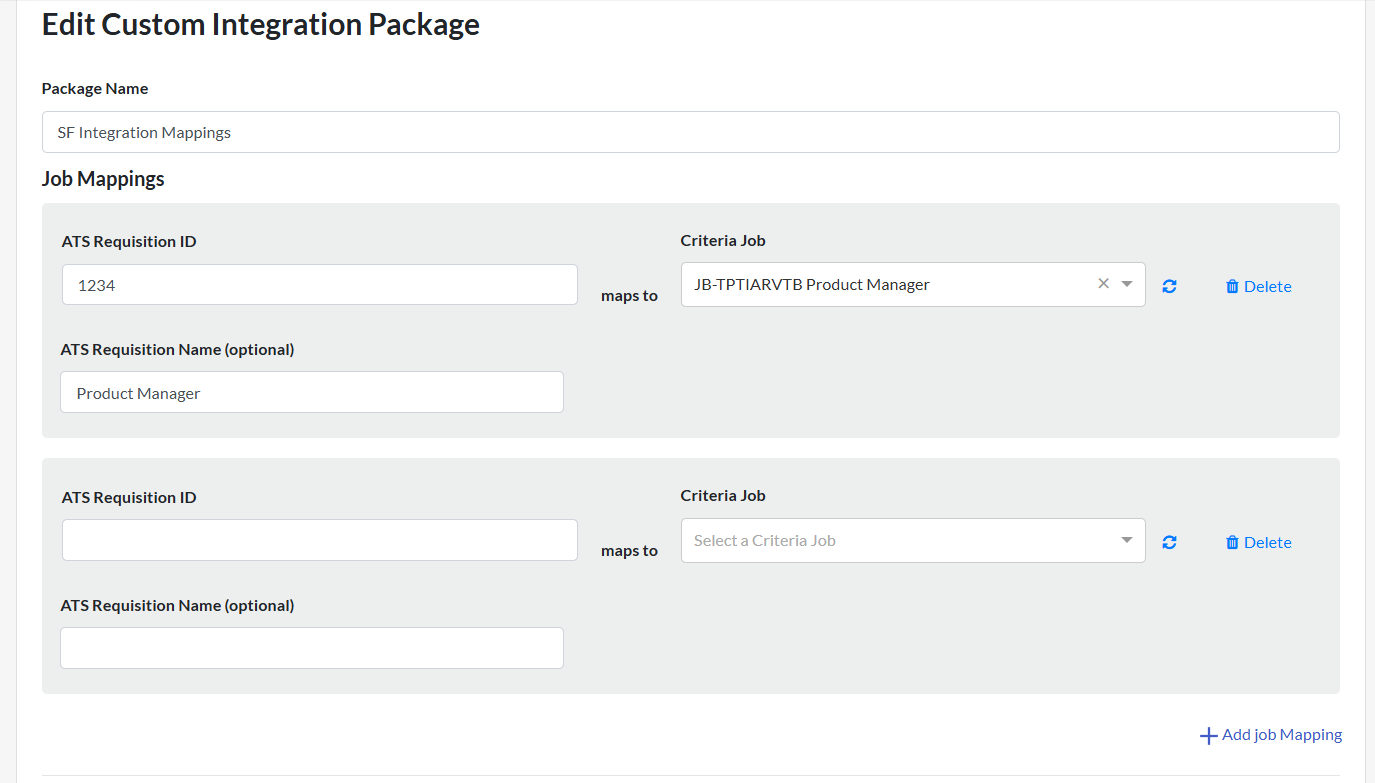Expand the arrow on the JB-TPTIARVTB dropdown
This screenshot has height=783, width=1375.
point(1127,284)
